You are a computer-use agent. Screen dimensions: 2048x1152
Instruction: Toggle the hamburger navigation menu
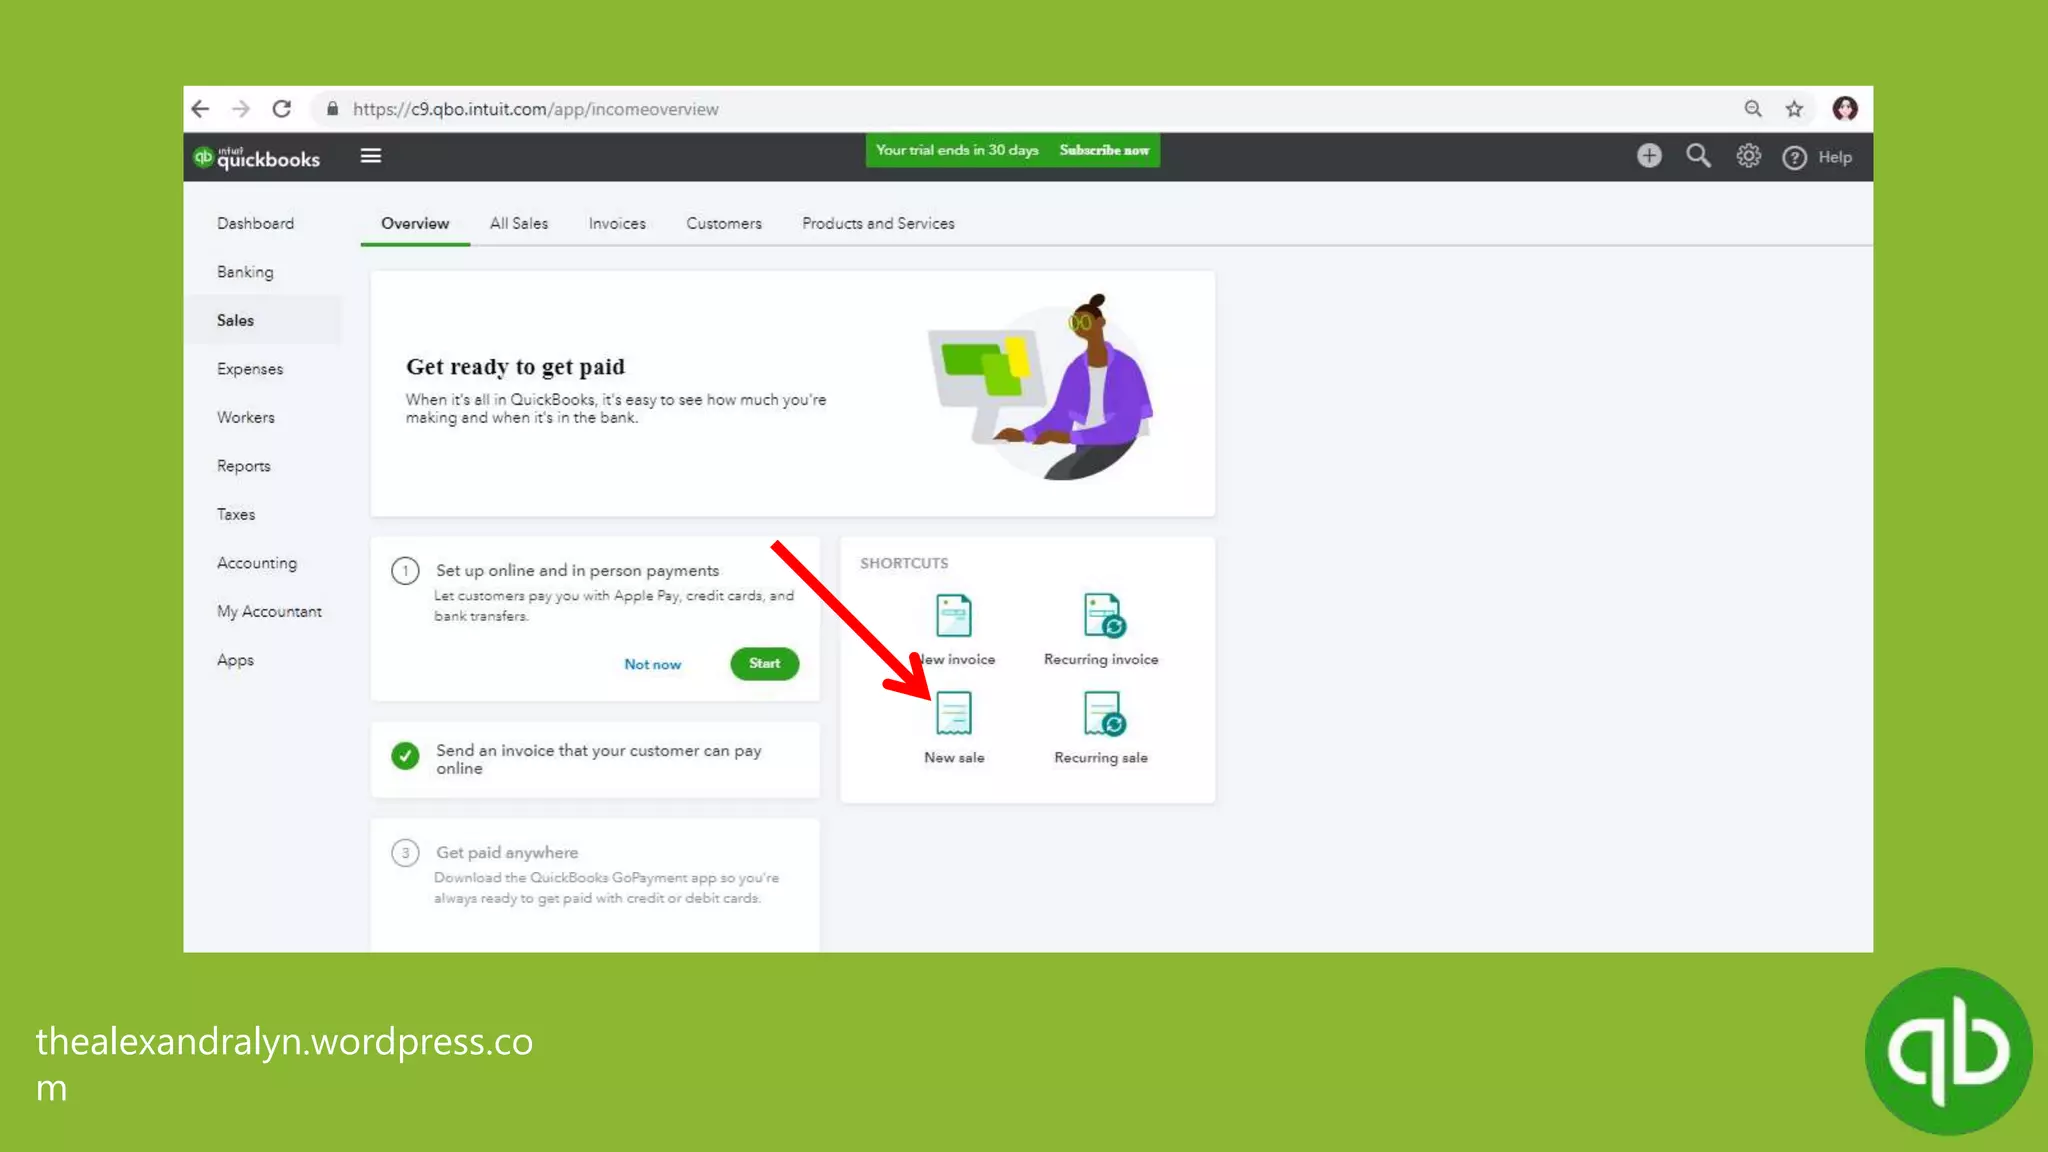coord(371,156)
